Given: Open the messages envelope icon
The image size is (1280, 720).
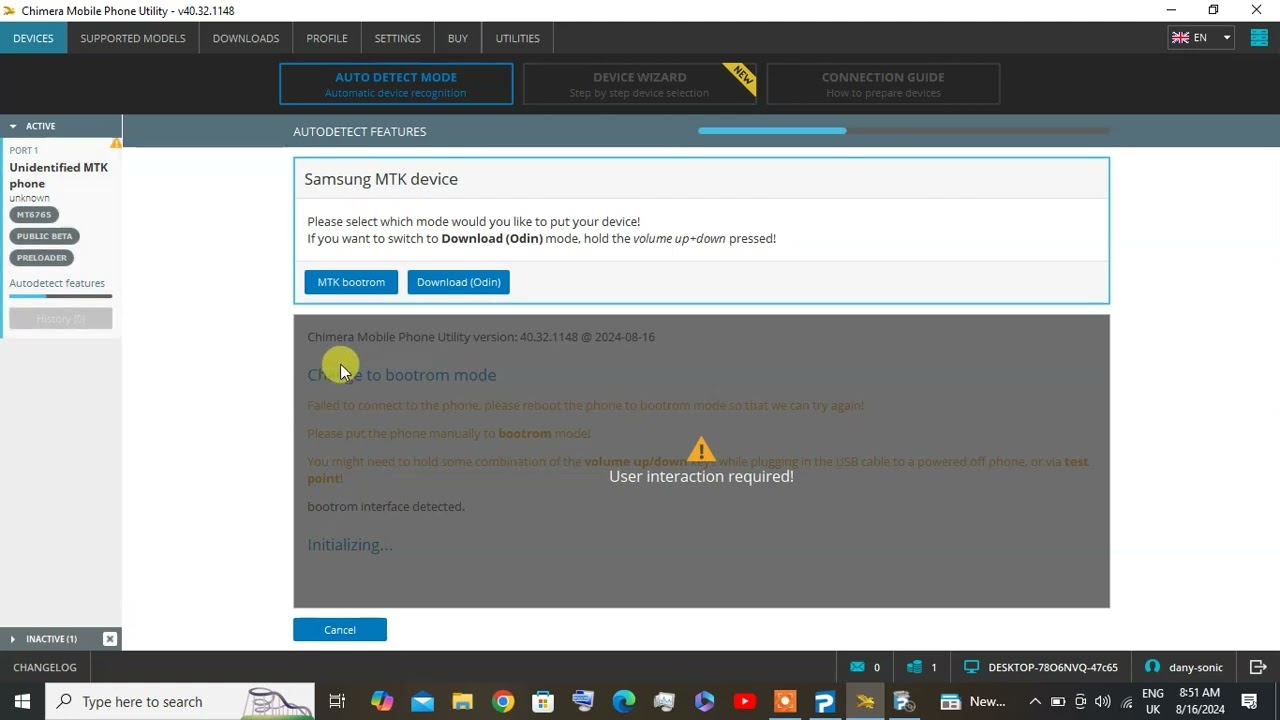Looking at the screenshot, I should click(858, 667).
